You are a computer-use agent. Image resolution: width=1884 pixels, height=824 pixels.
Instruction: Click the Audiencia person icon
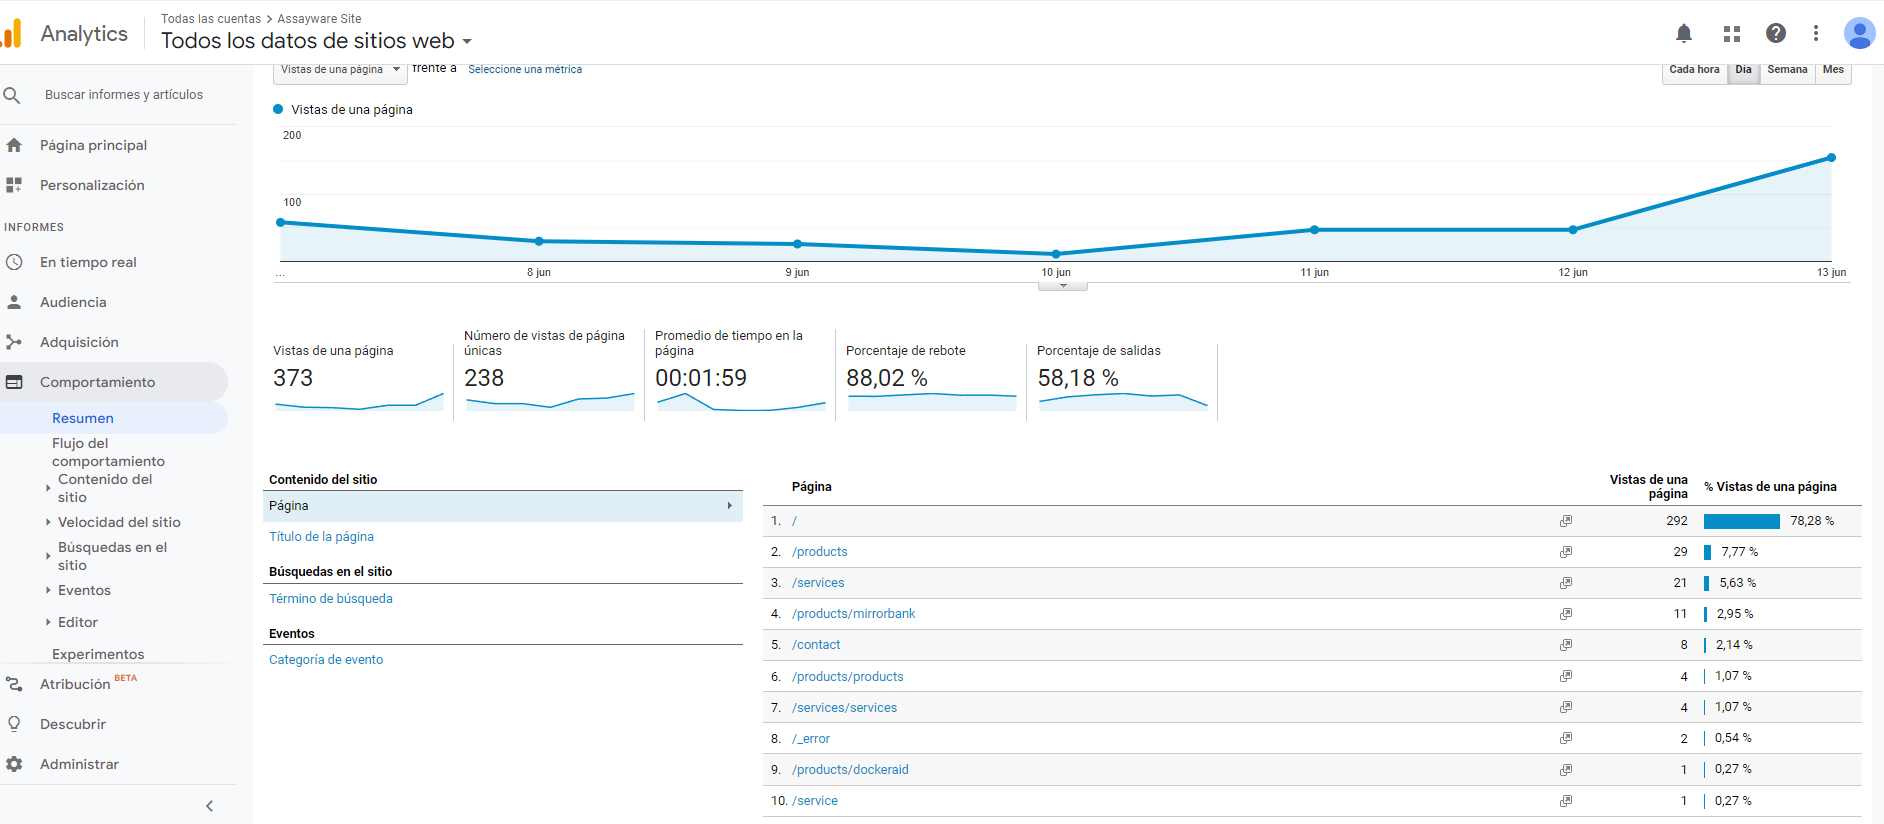click(14, 302)
